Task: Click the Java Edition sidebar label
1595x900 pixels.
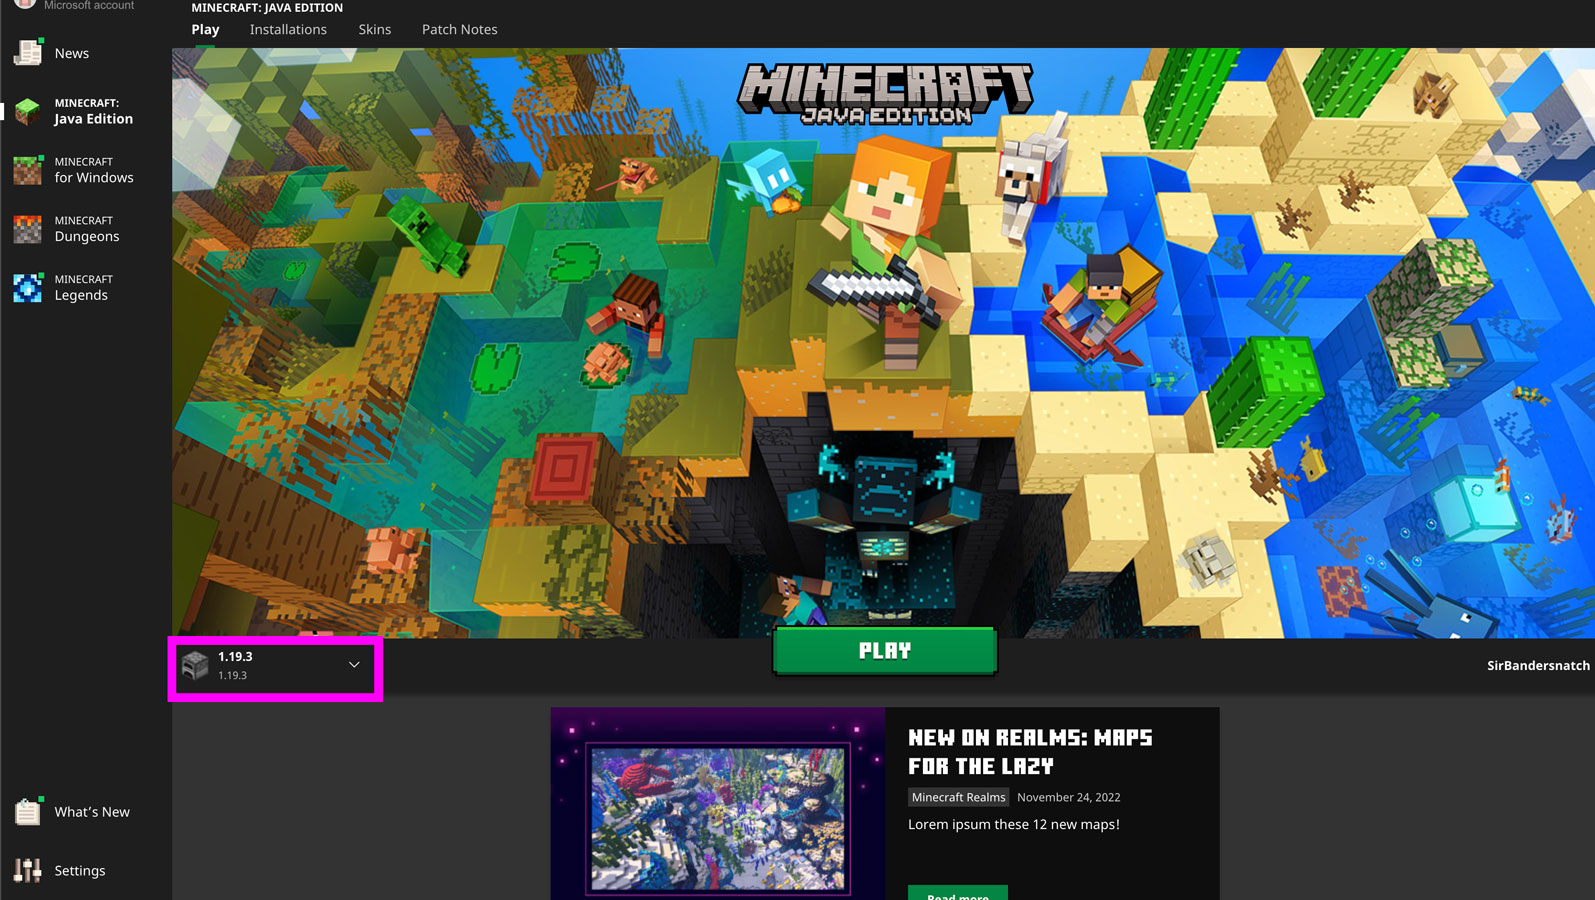Action: pos(94,119)
